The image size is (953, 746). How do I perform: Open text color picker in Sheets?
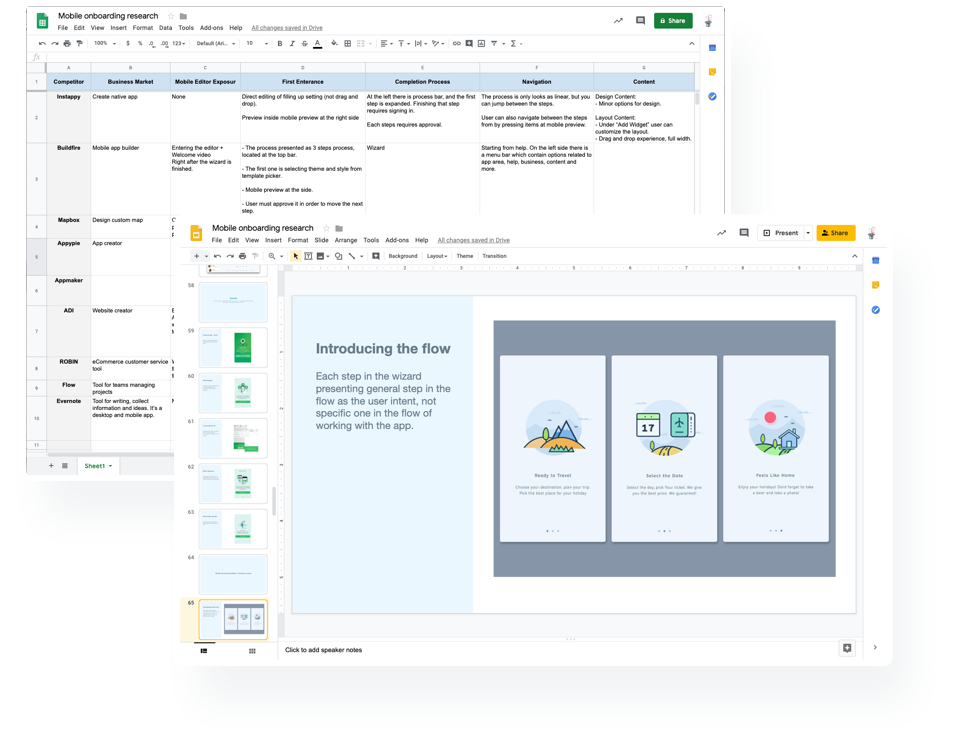pyautogui.click(x=317, y=44)
